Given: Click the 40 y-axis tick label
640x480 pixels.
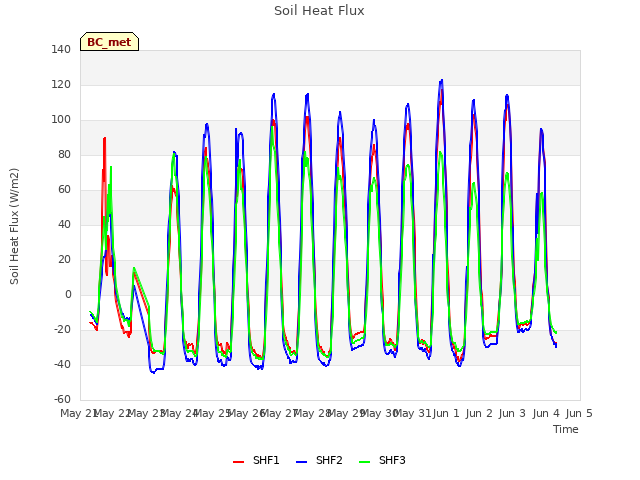Looking at the screenshot, I should click(x=64, y=224).
